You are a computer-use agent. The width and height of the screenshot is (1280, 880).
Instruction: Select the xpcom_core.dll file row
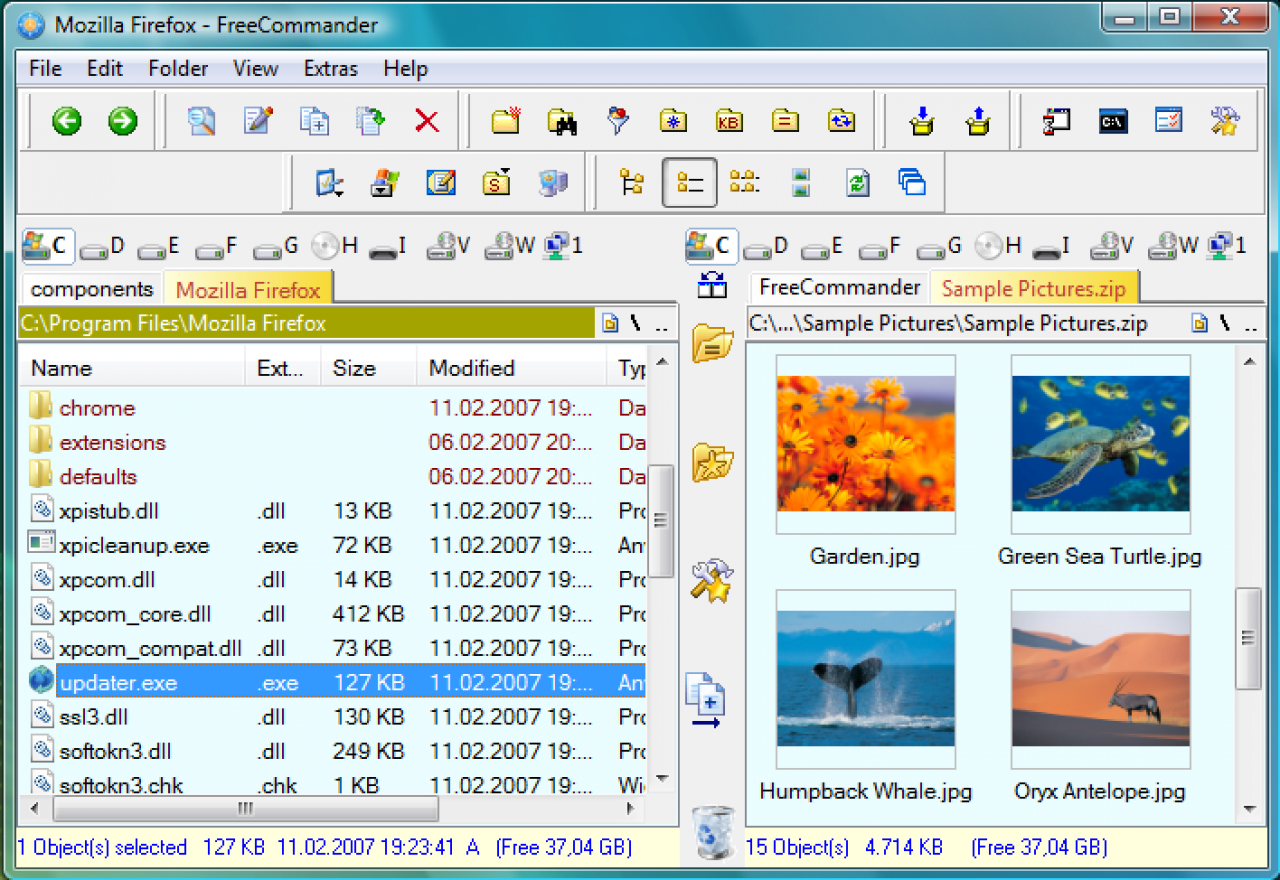(x=332, y=614)
